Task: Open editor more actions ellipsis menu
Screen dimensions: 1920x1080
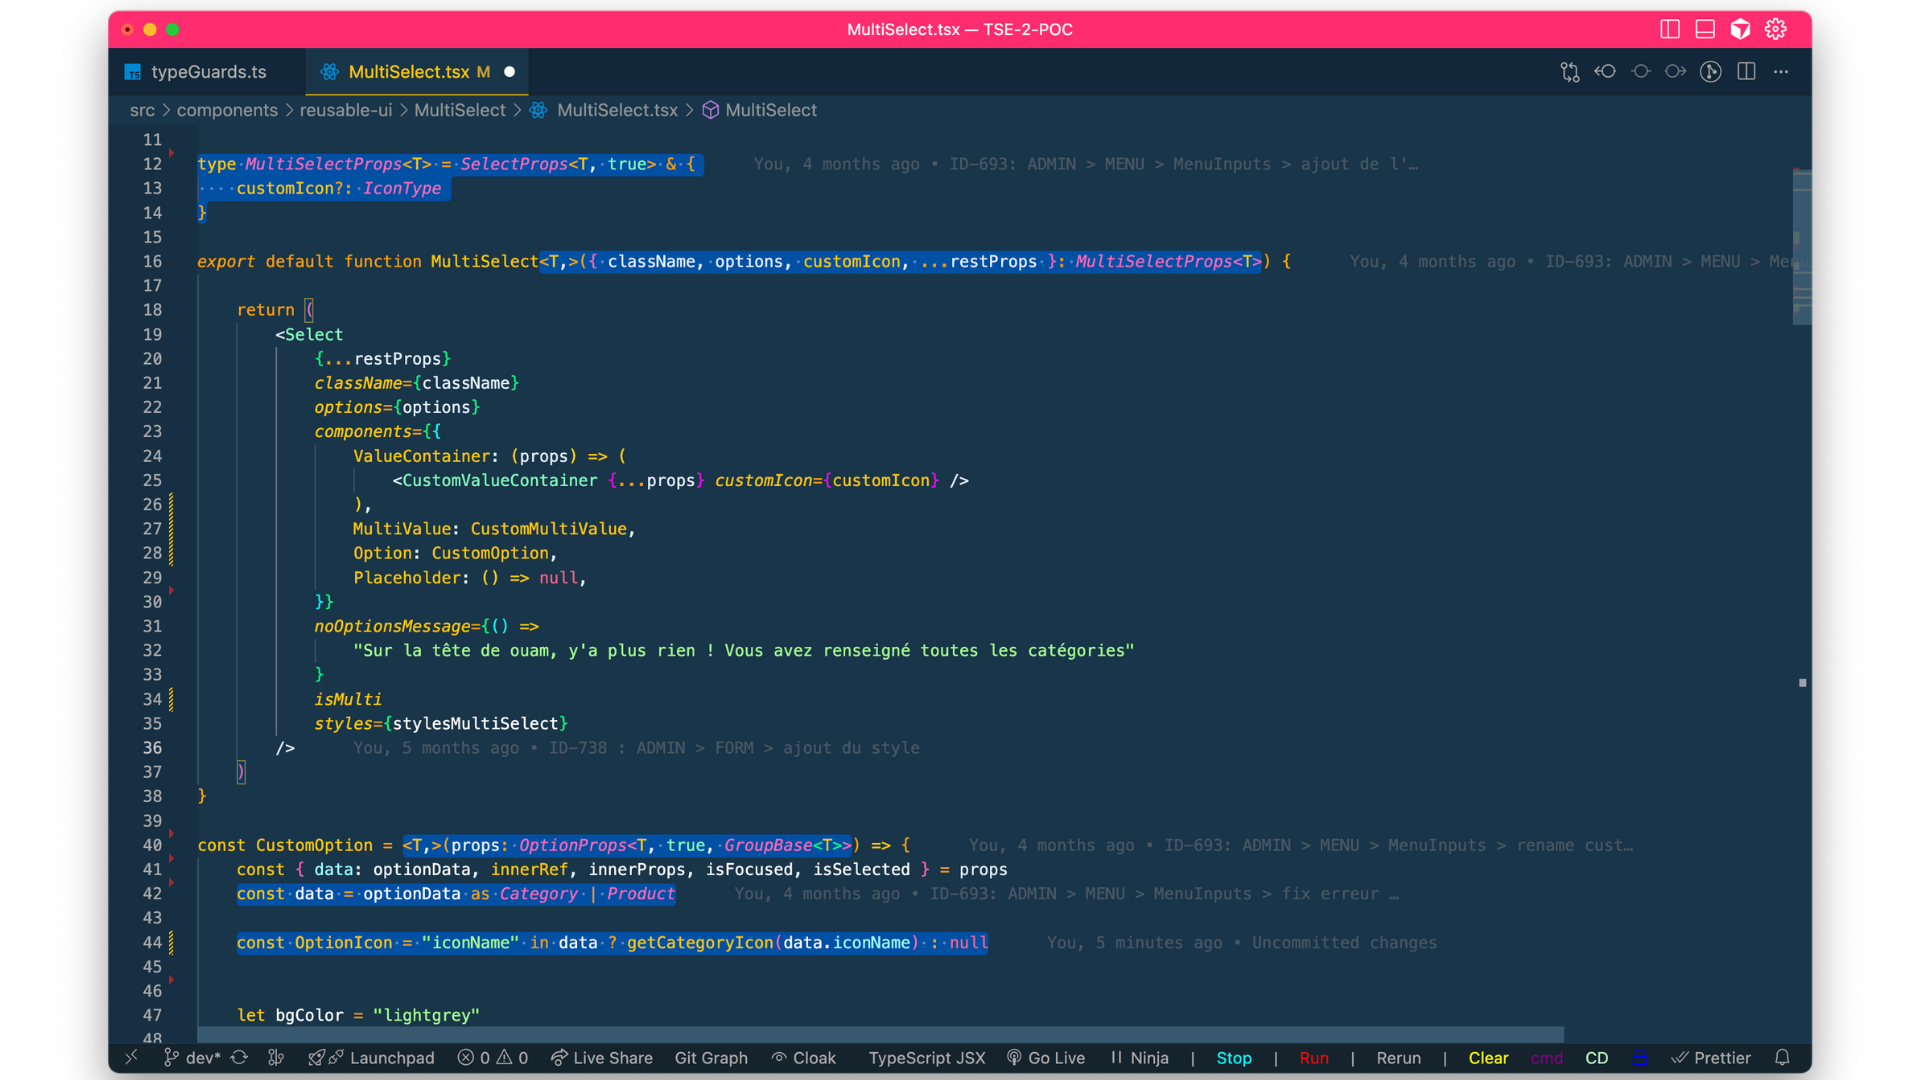Action: [x=1781, y=72]
